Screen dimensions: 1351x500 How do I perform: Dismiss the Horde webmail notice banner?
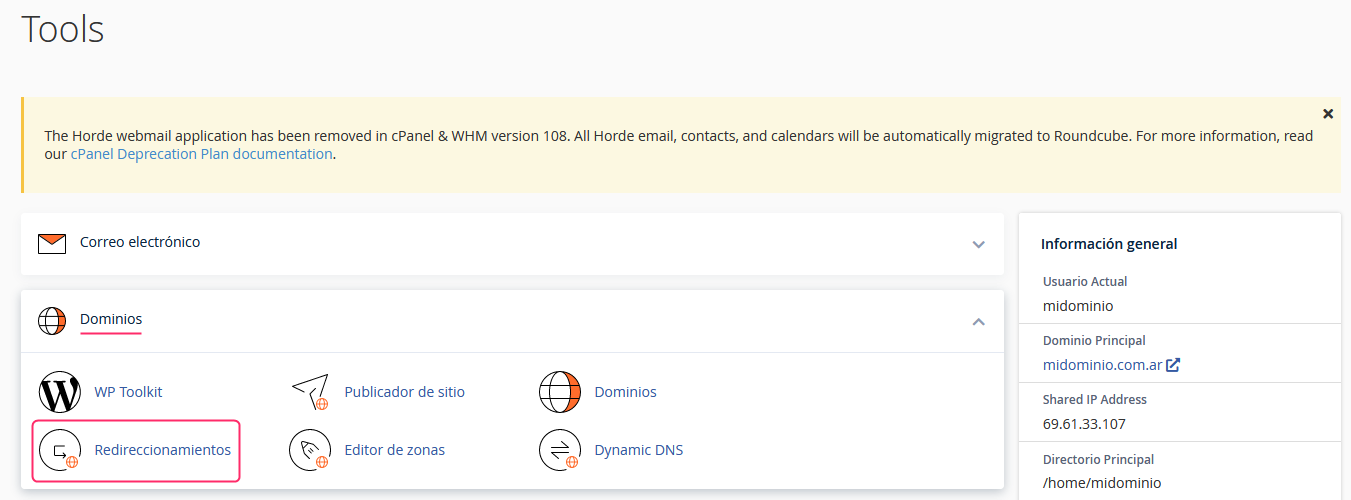click(1327, 114)
